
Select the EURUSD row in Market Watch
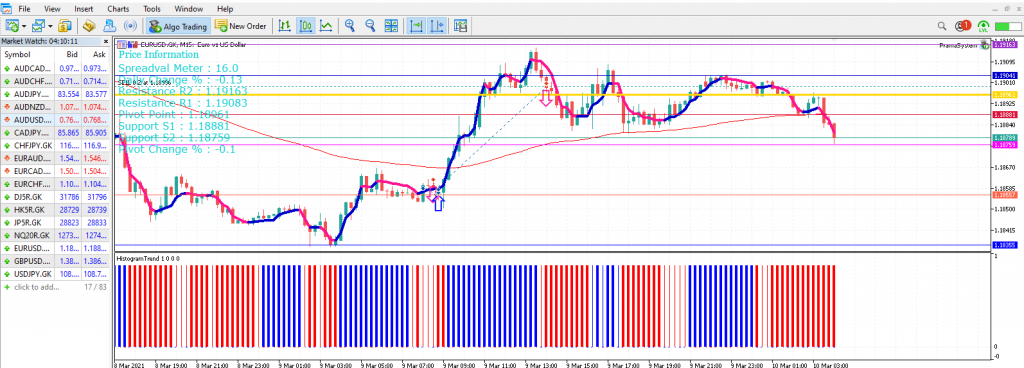pyautogui.click(x=56, y=249)
